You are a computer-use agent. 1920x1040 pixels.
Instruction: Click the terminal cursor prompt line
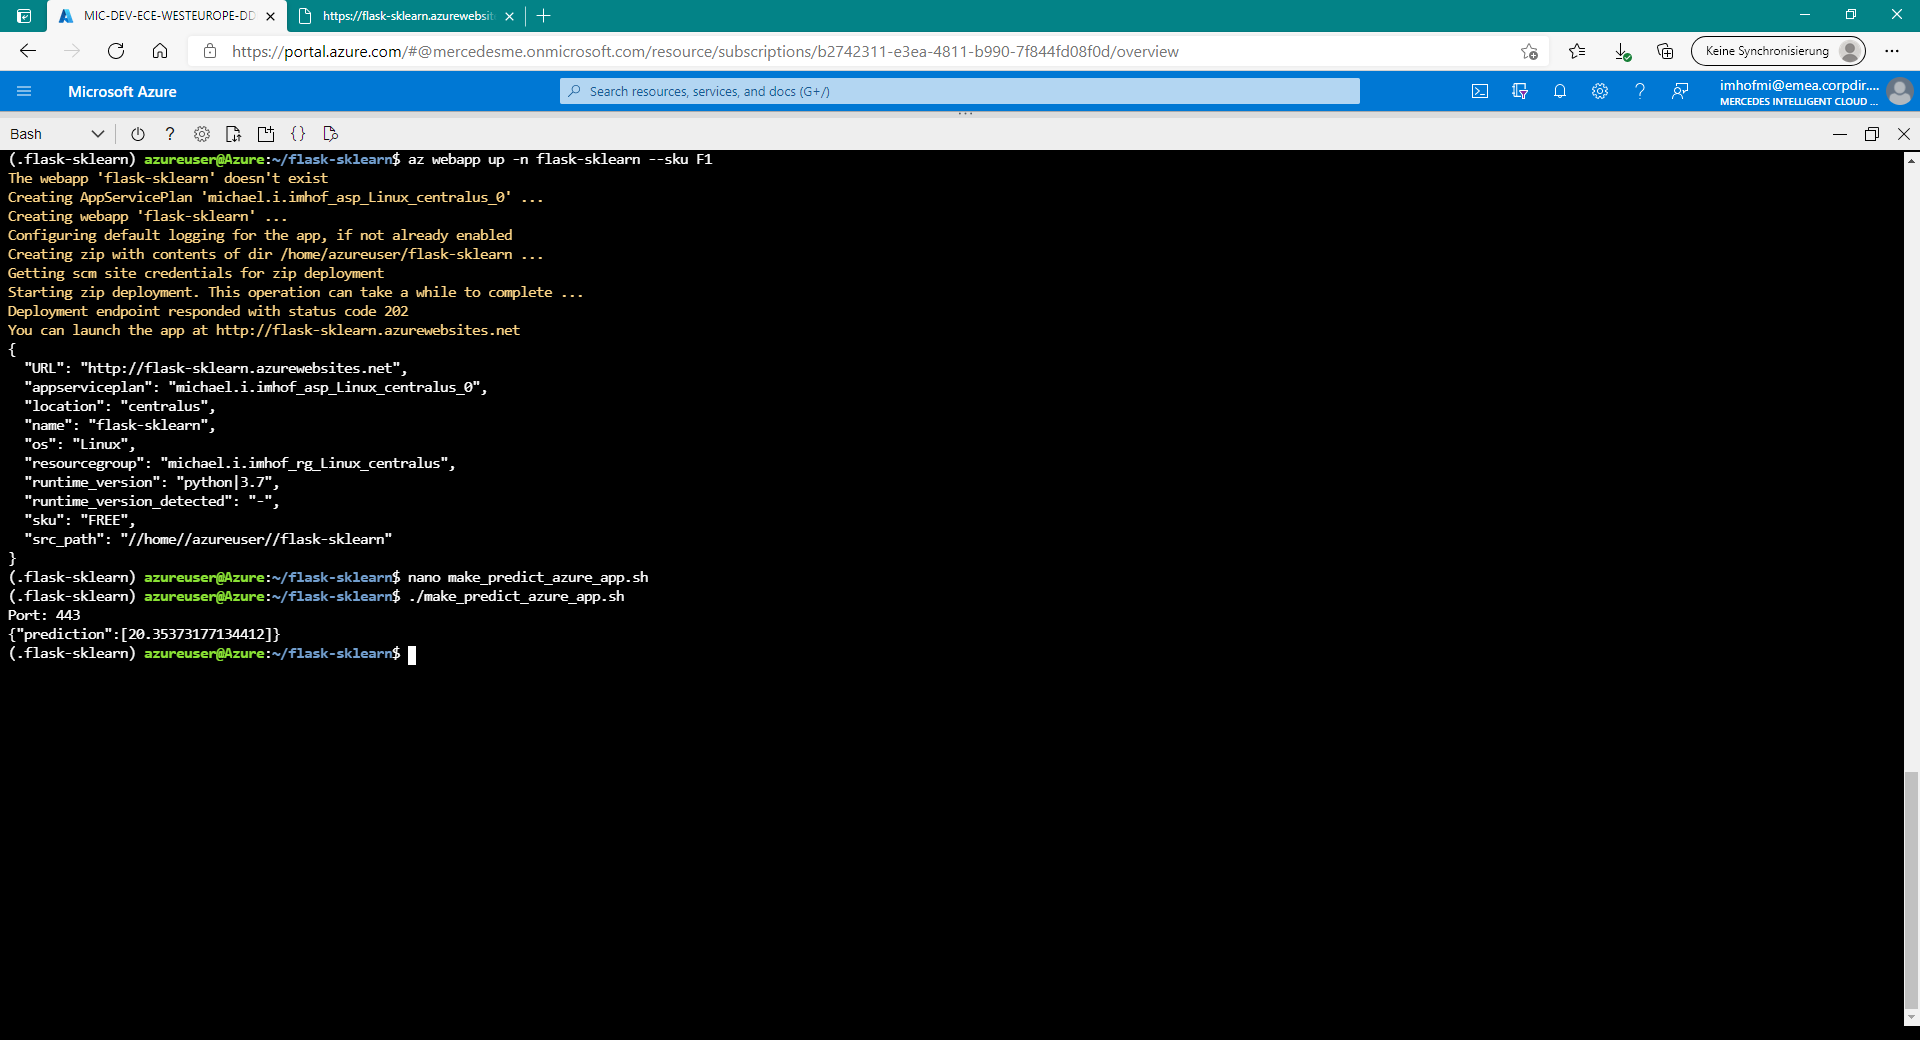212,654
